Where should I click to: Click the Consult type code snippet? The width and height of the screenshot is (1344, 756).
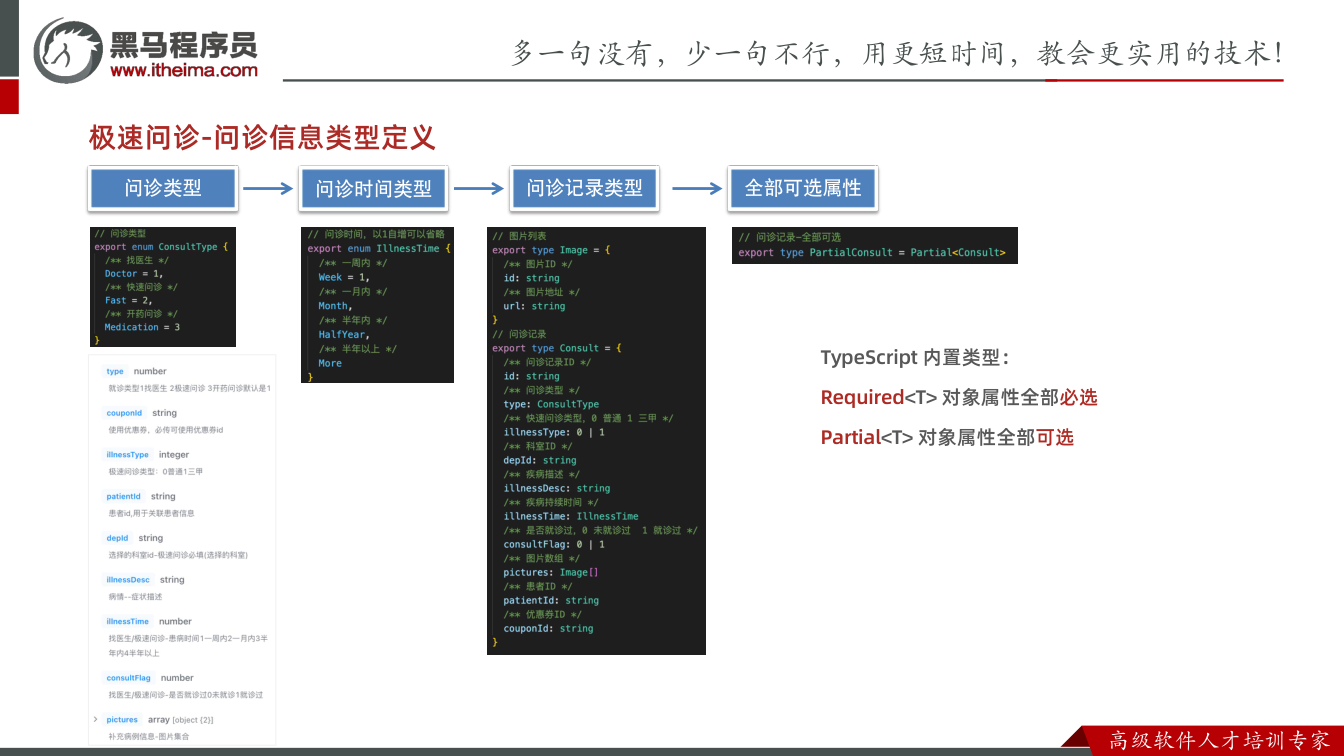tap(596, 441)
